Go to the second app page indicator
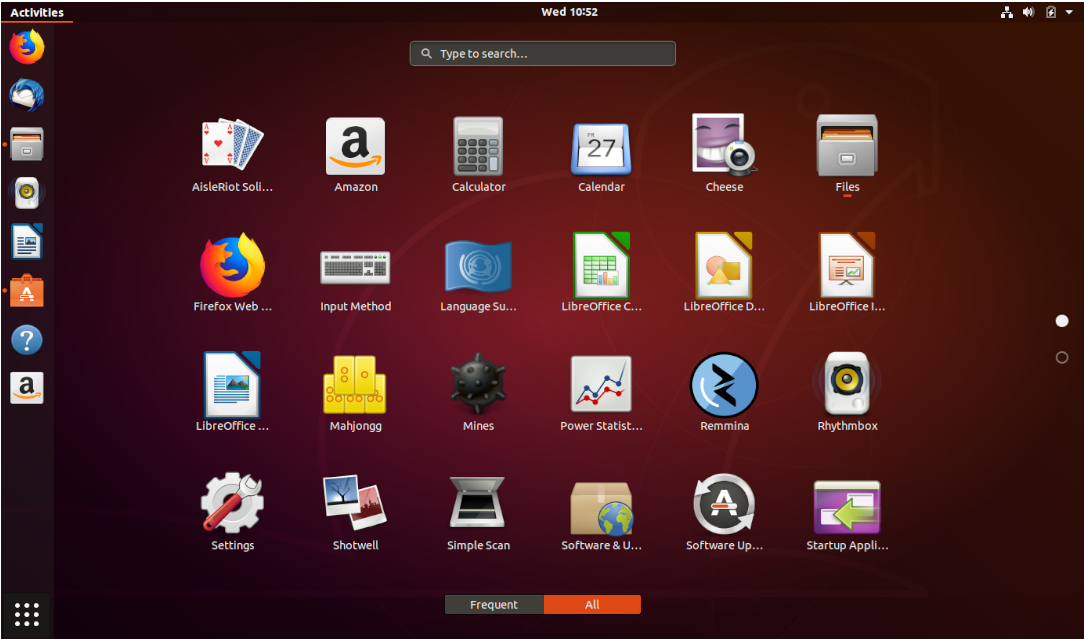 [x=1061, y=357]
